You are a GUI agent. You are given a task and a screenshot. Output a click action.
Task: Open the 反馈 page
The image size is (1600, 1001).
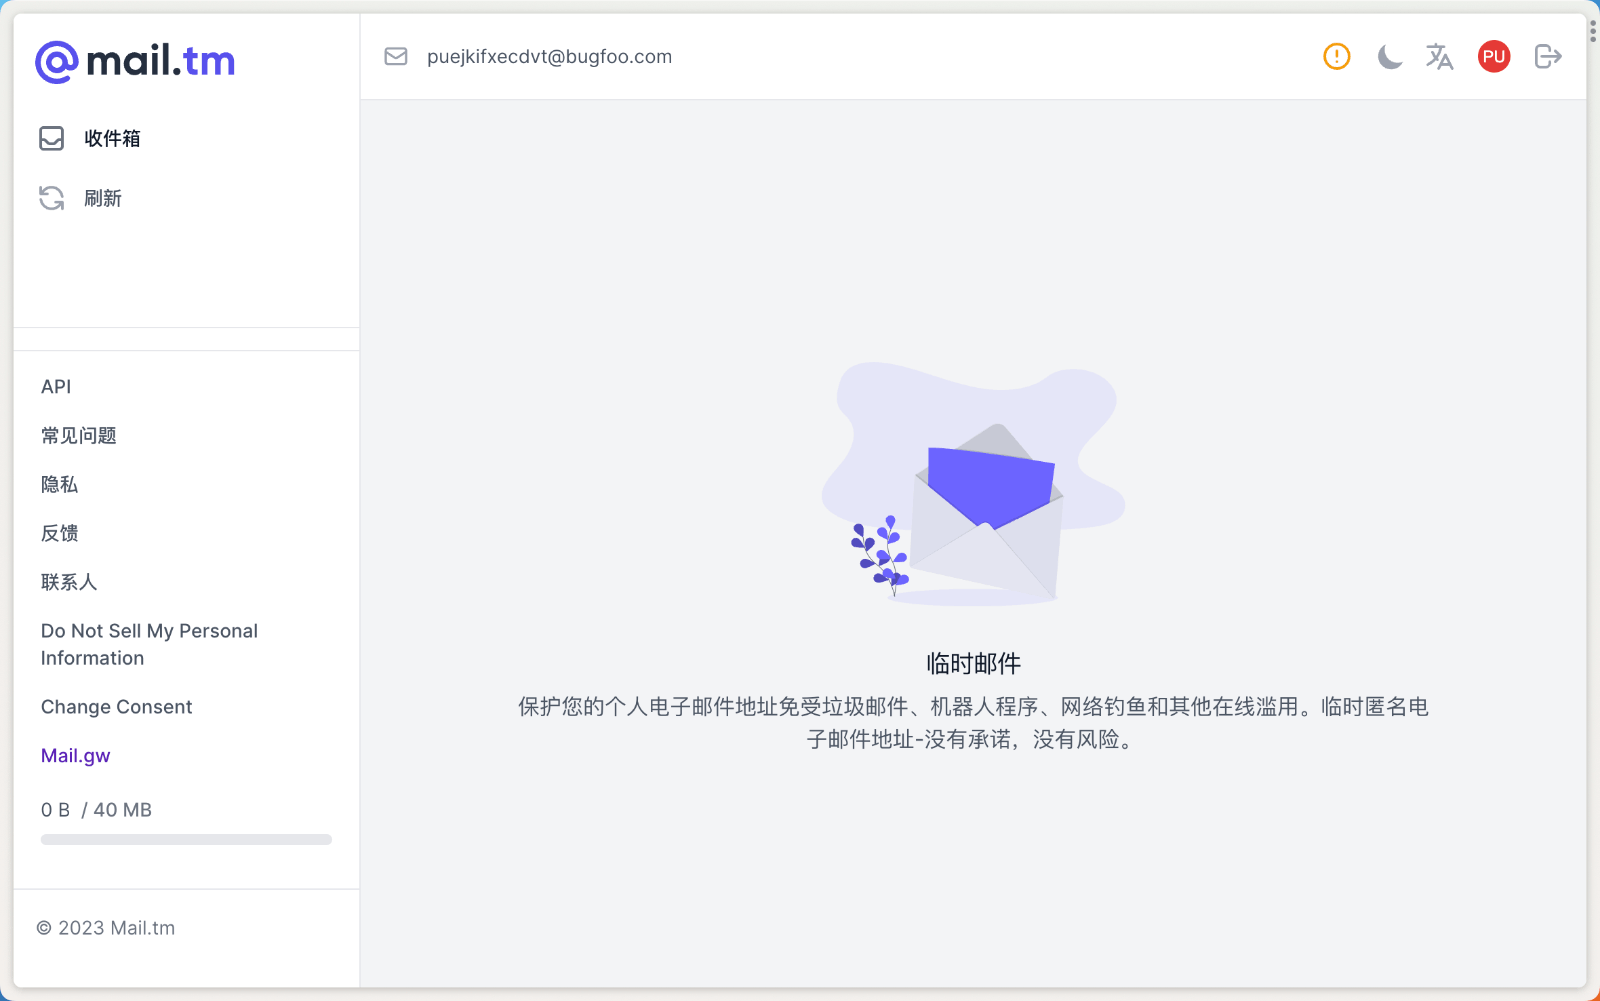point(59,533)
